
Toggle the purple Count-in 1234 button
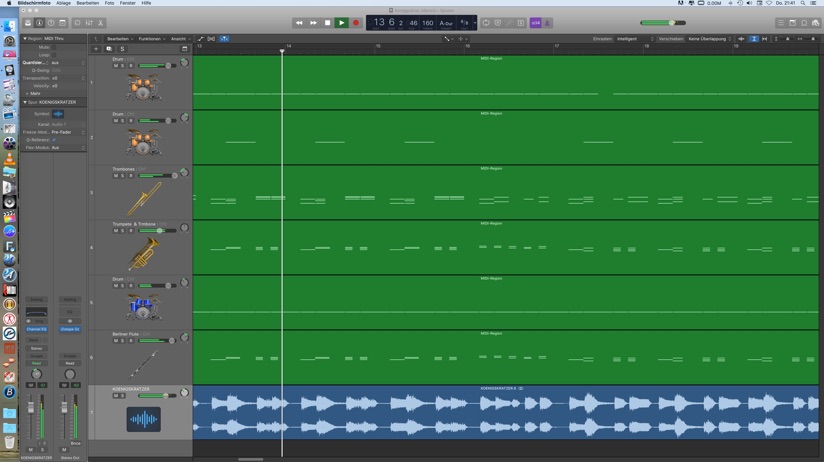point(535,23)
